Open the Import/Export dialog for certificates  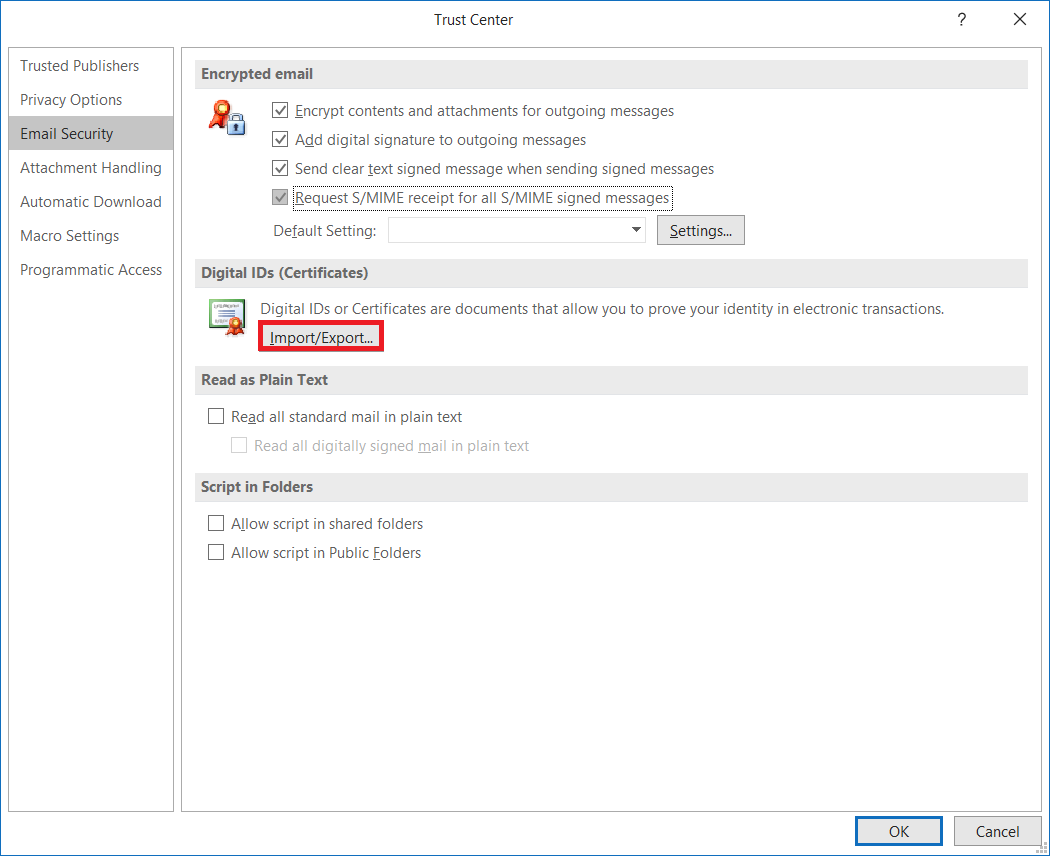pos(320,335)
